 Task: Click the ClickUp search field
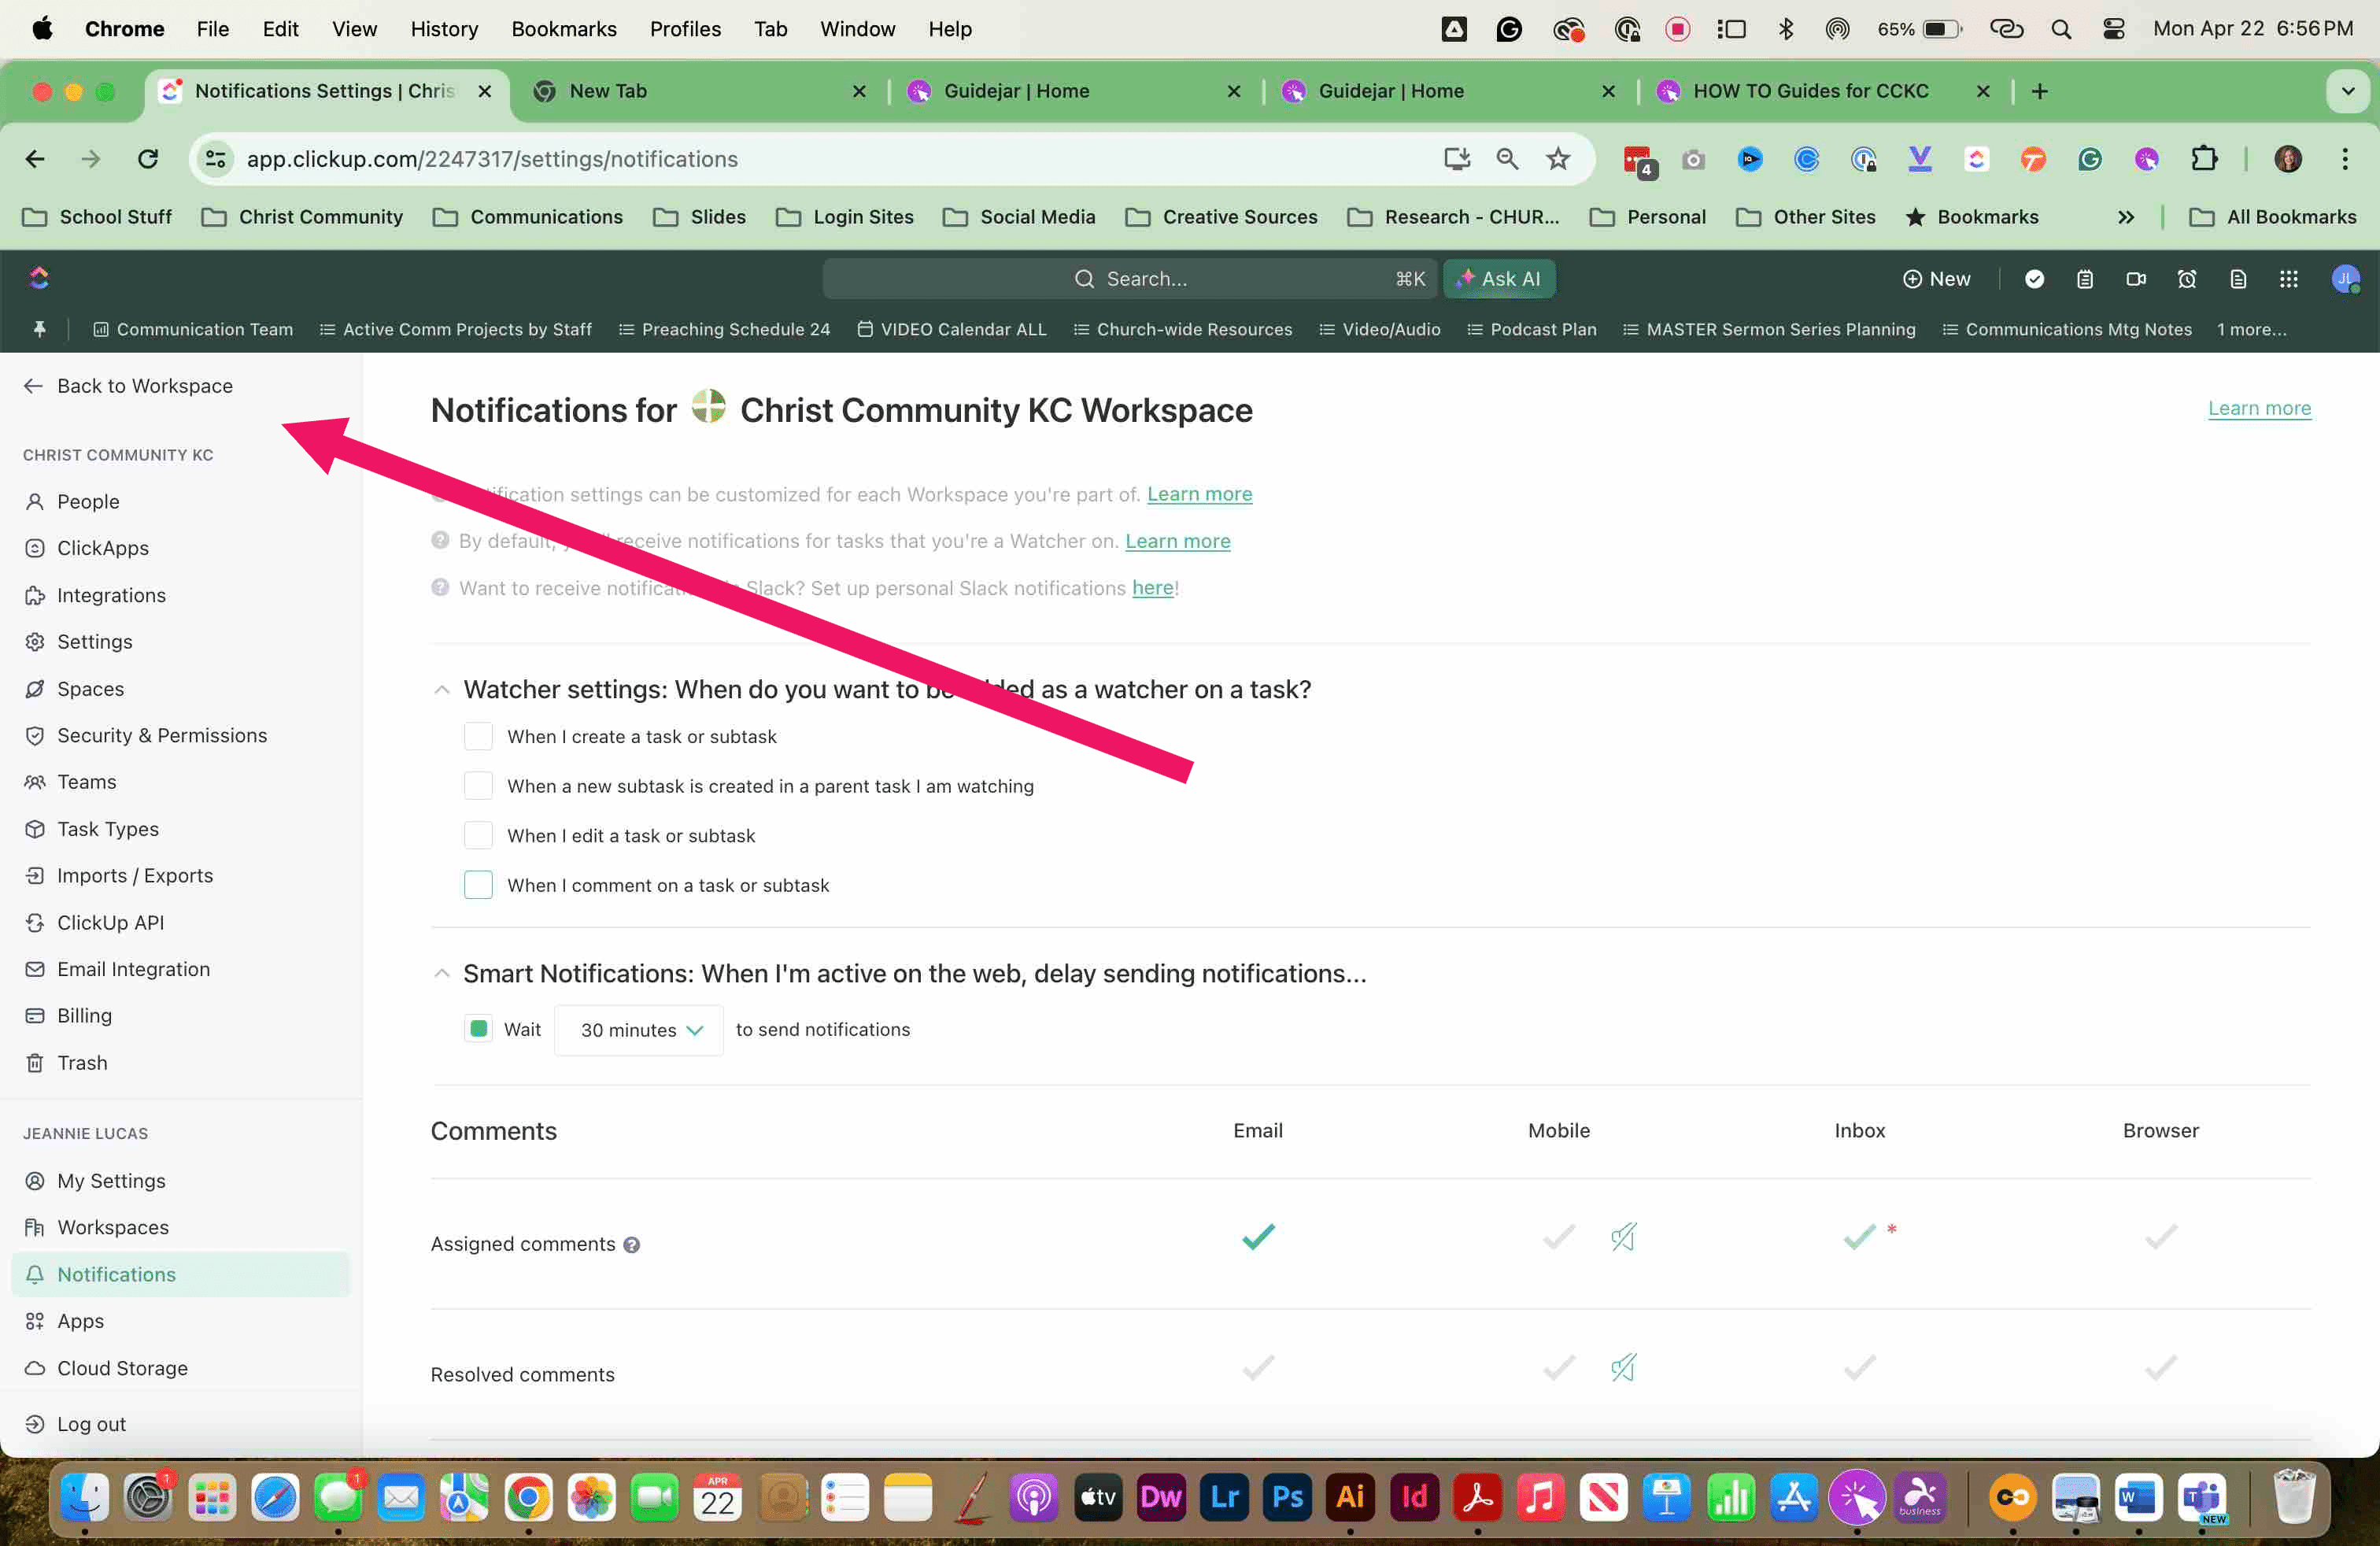pyautogui.click(x=1129, y=279)
